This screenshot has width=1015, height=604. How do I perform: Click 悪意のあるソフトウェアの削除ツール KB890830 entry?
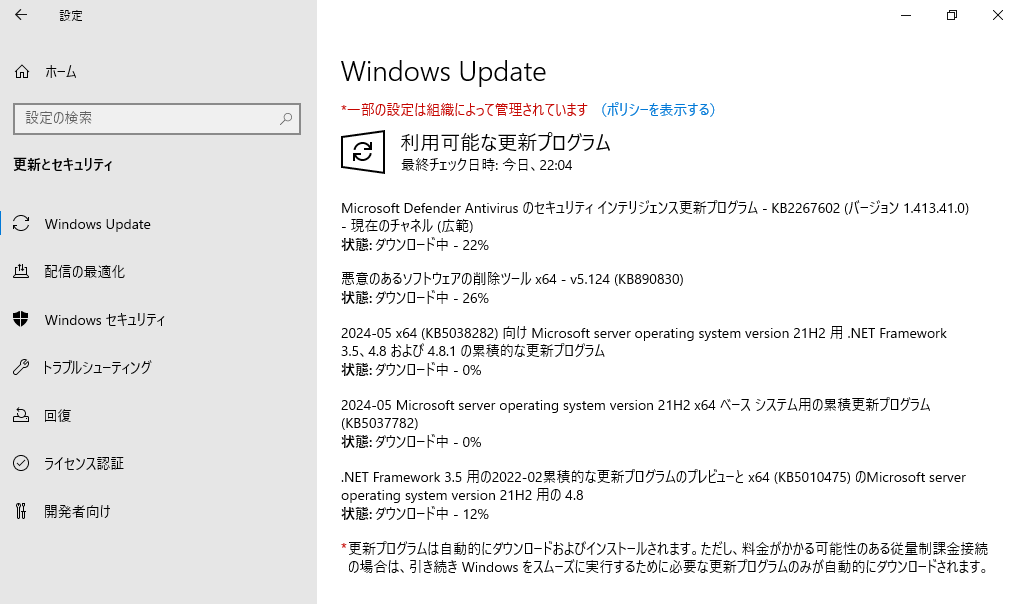512,279
